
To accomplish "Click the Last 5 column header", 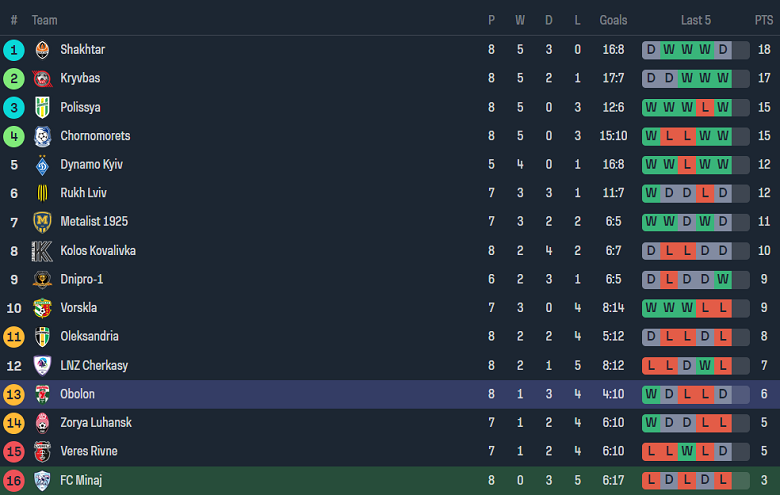I will [696, 20].
